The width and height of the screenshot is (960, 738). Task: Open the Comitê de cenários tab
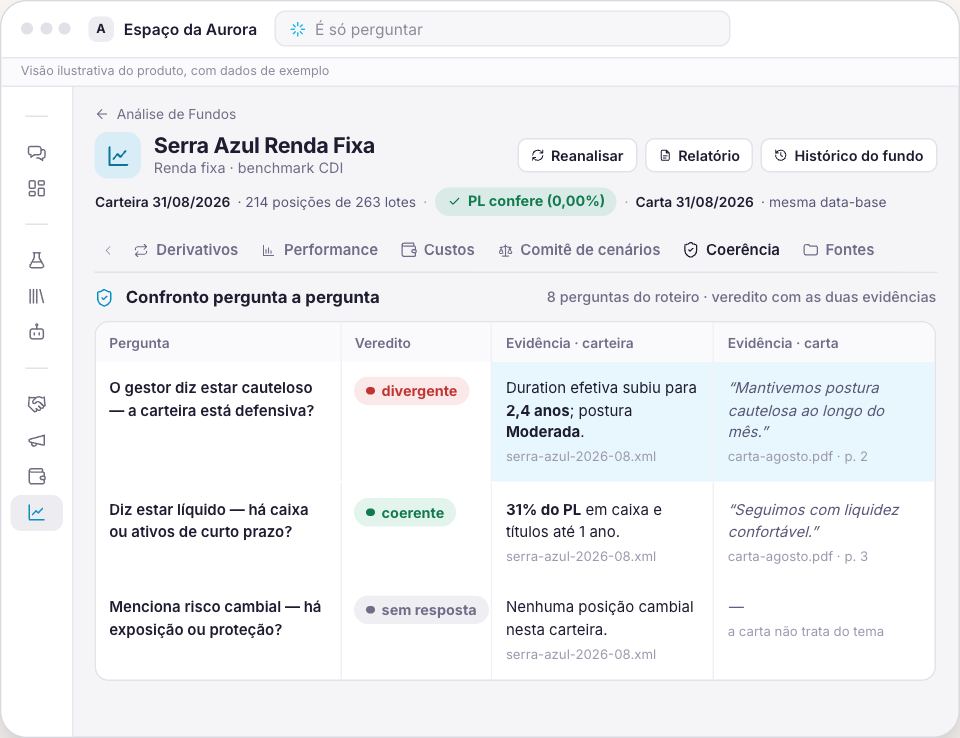click(579, 250)
